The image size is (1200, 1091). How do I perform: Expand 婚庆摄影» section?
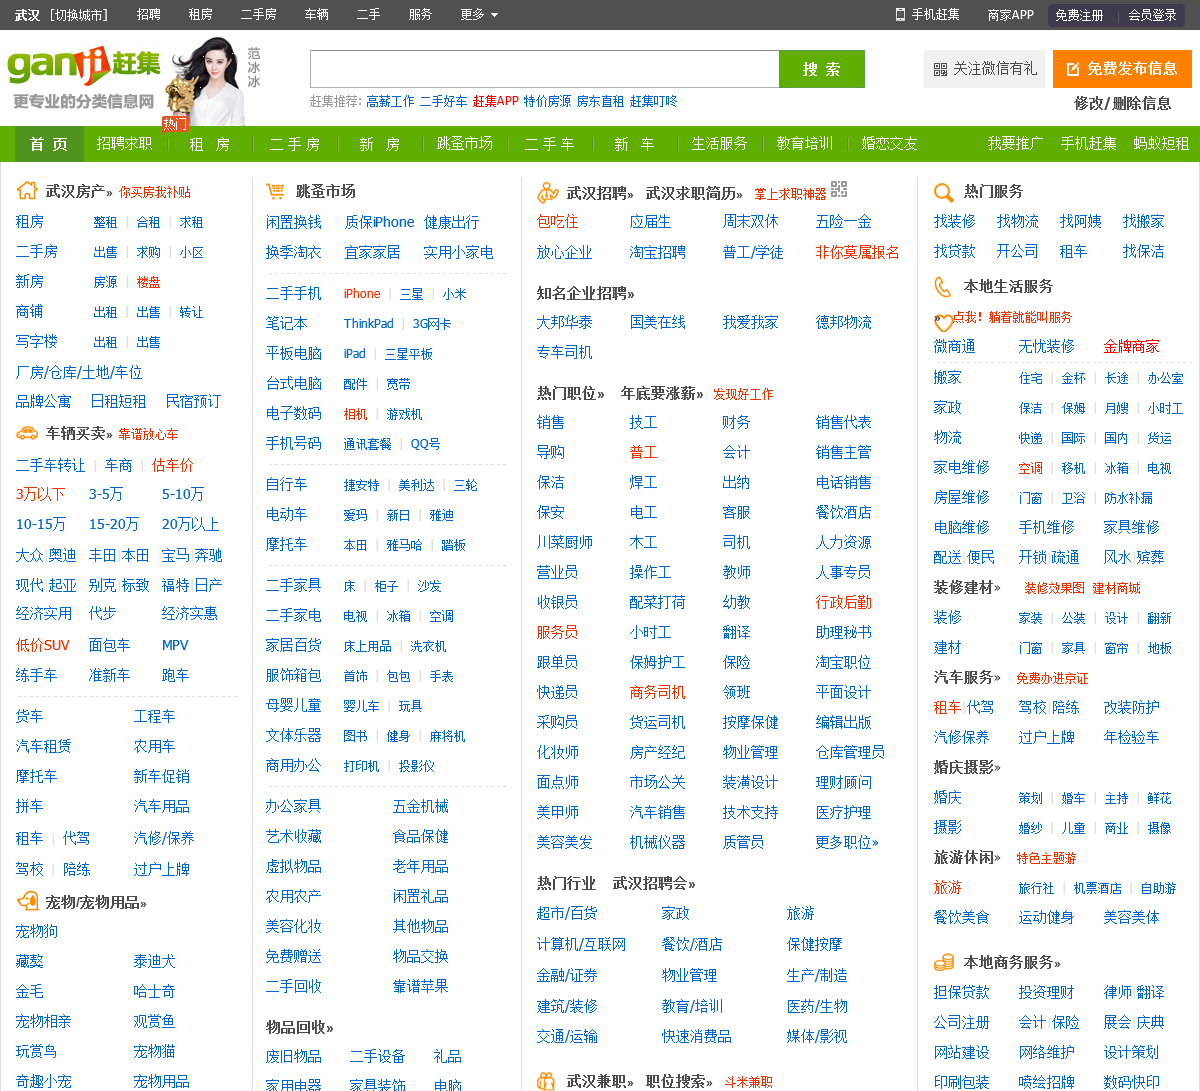pyautogui.click(x=967, y=767)
